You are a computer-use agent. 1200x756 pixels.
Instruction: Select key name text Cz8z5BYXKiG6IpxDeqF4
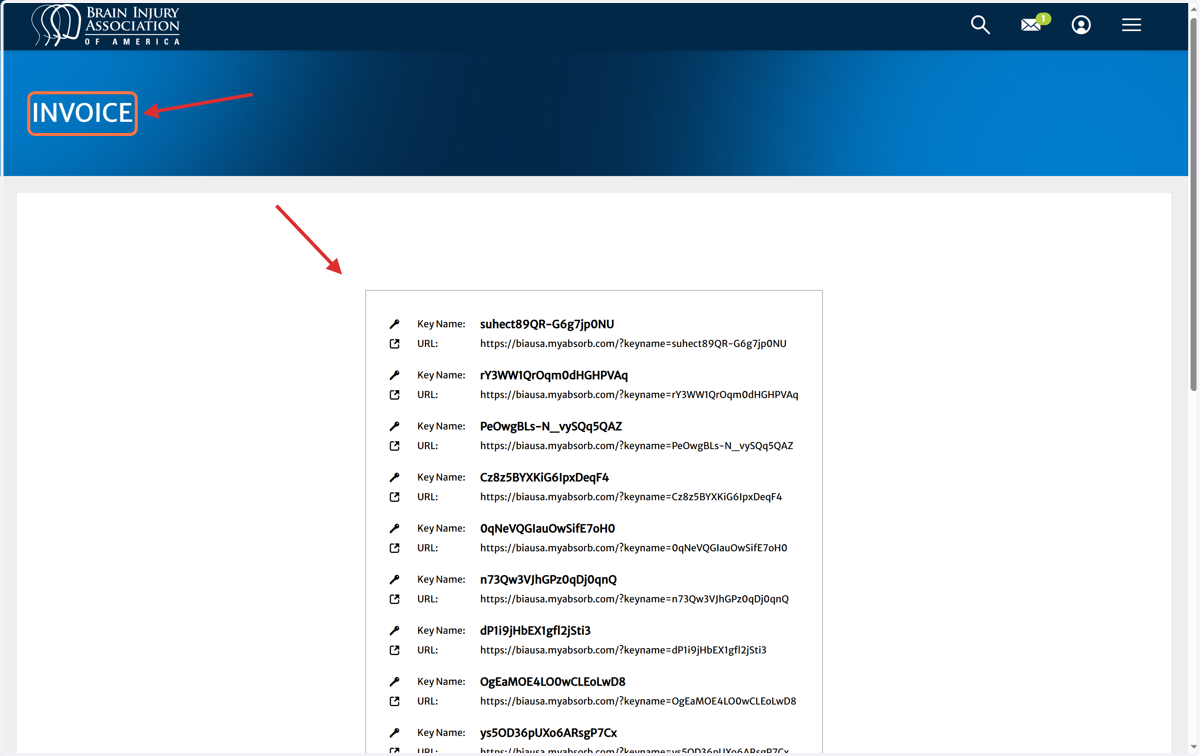coord(544,477)
